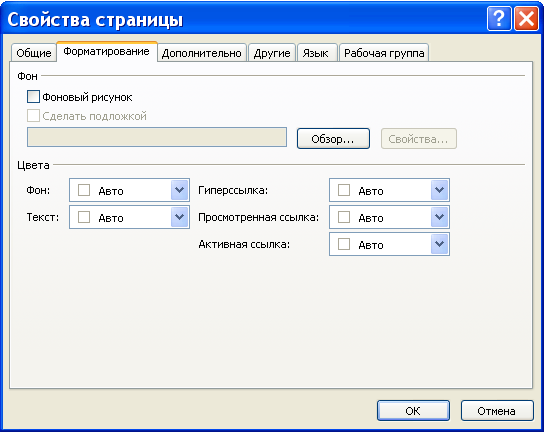Image resolution: width=547 pixels, height=435 pixels.
Task: Click the Свойства... button
Action: [418, 139]
